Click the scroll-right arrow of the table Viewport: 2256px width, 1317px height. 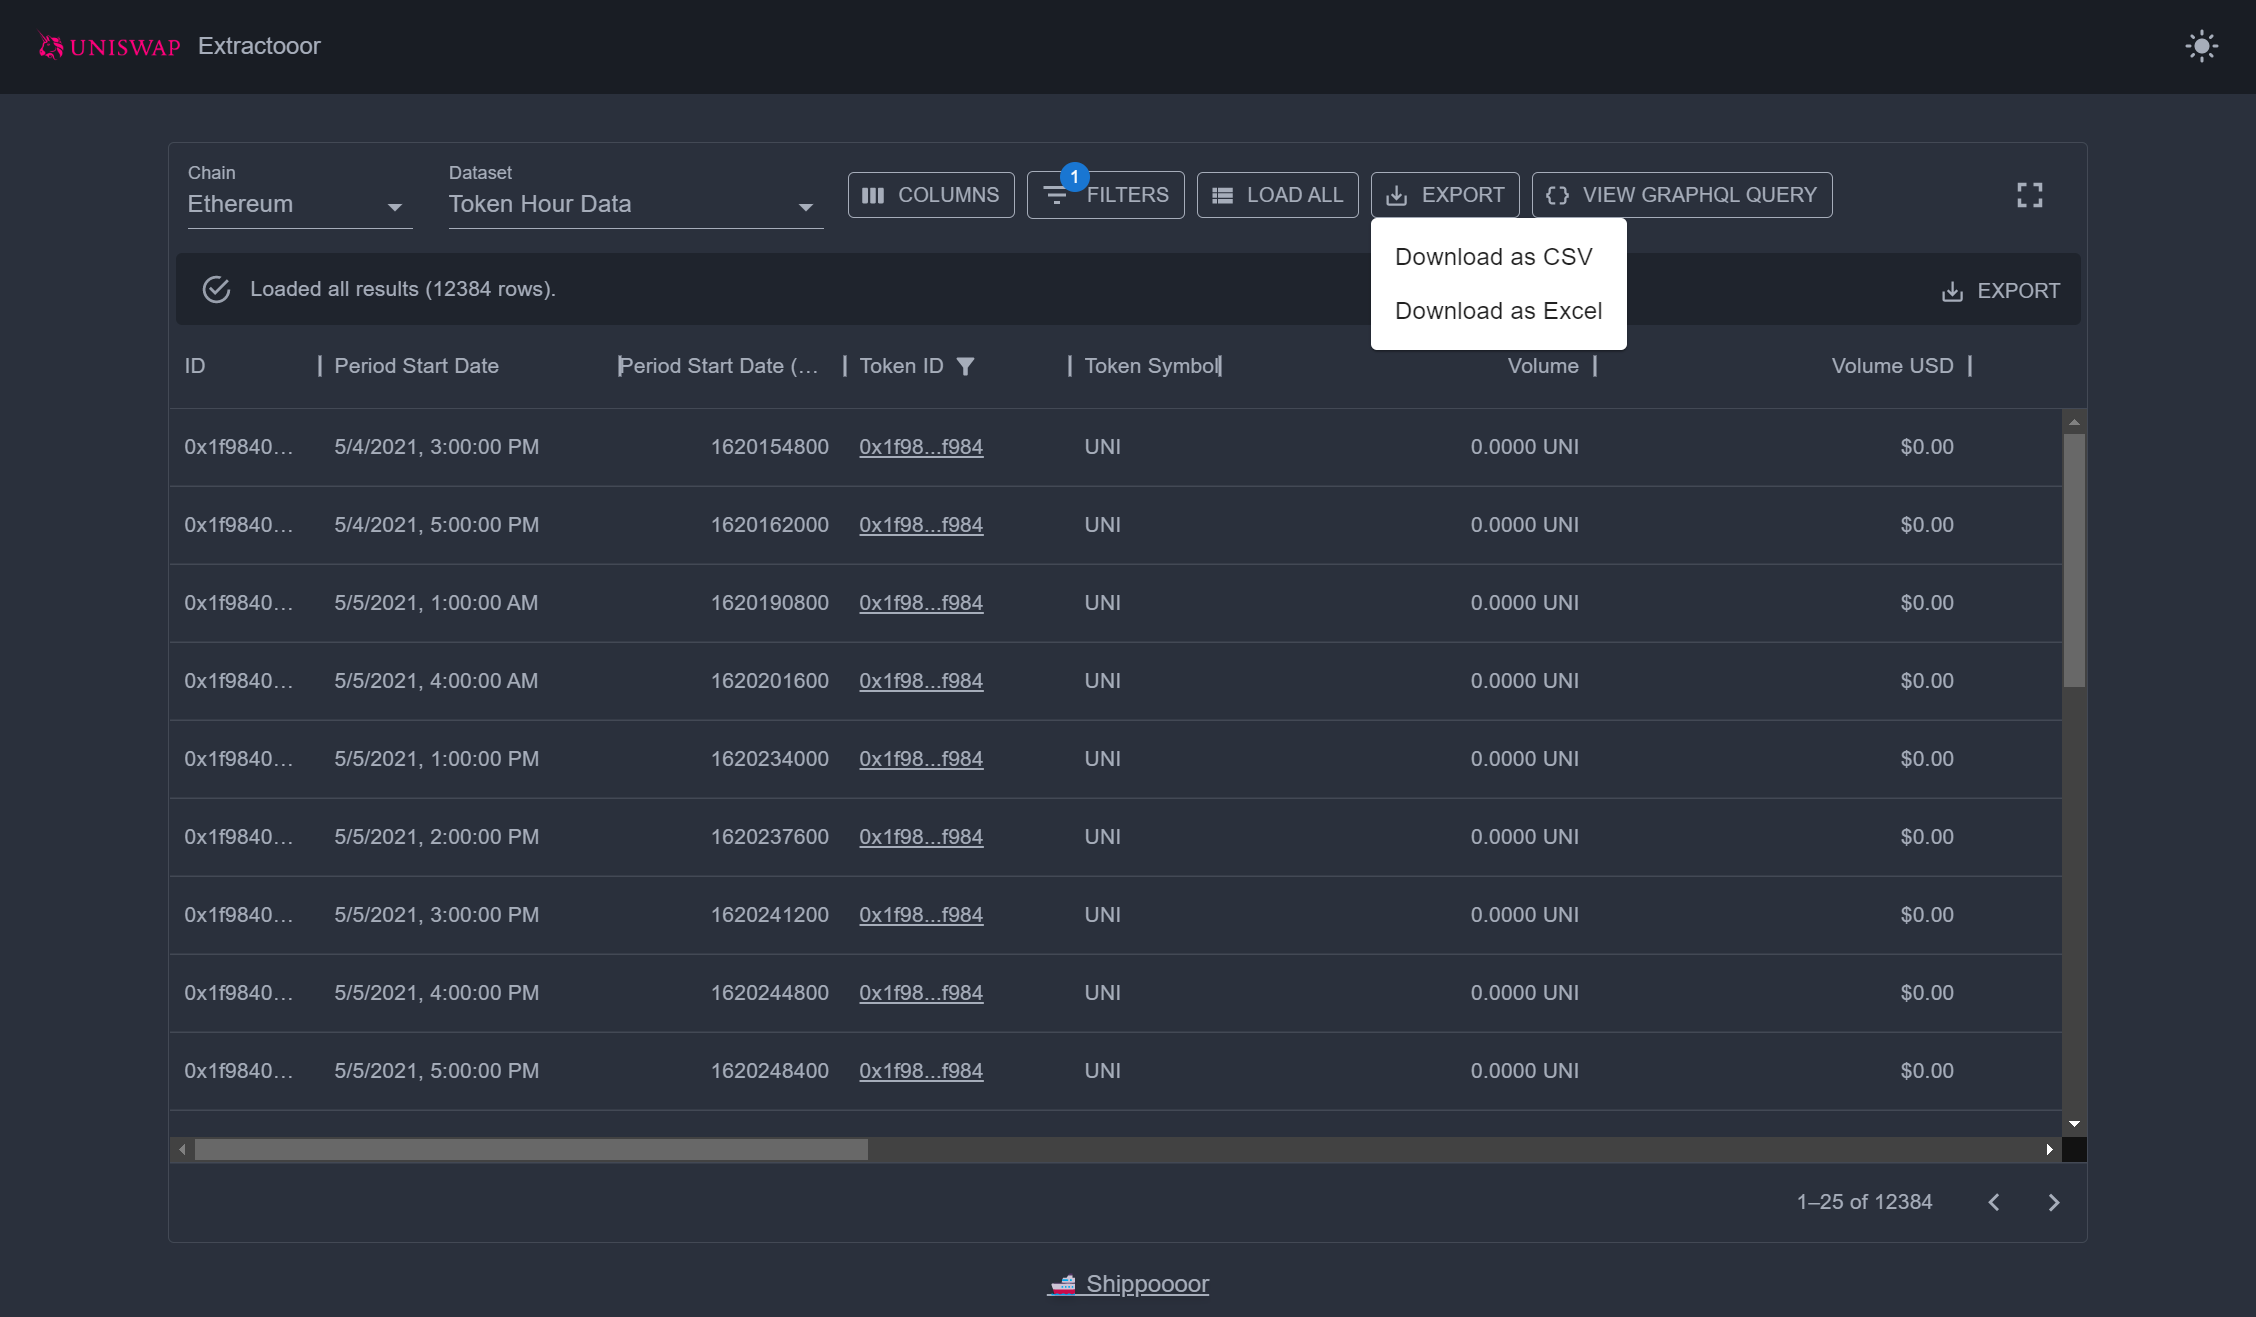click(2050, 1150)
